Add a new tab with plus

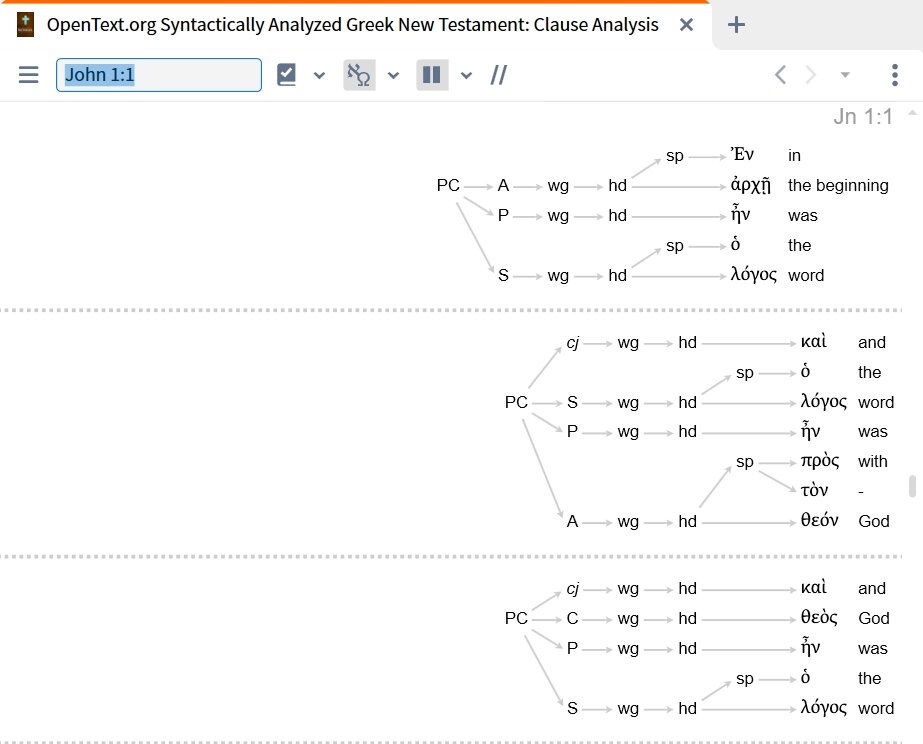(x=736, y=25)
